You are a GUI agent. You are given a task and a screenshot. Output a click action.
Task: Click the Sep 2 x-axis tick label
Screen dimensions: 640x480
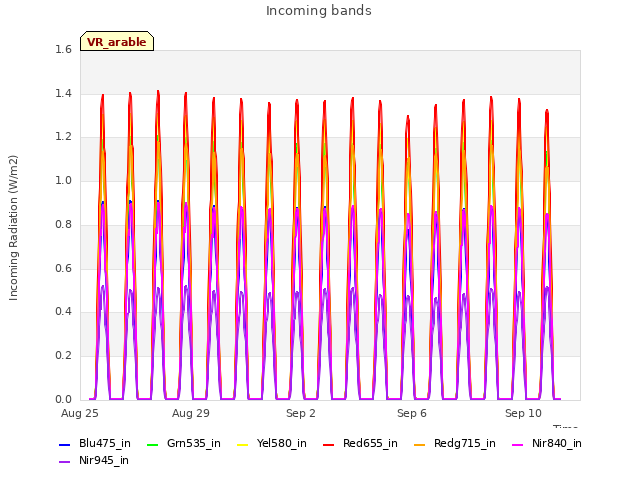[301, 413]
